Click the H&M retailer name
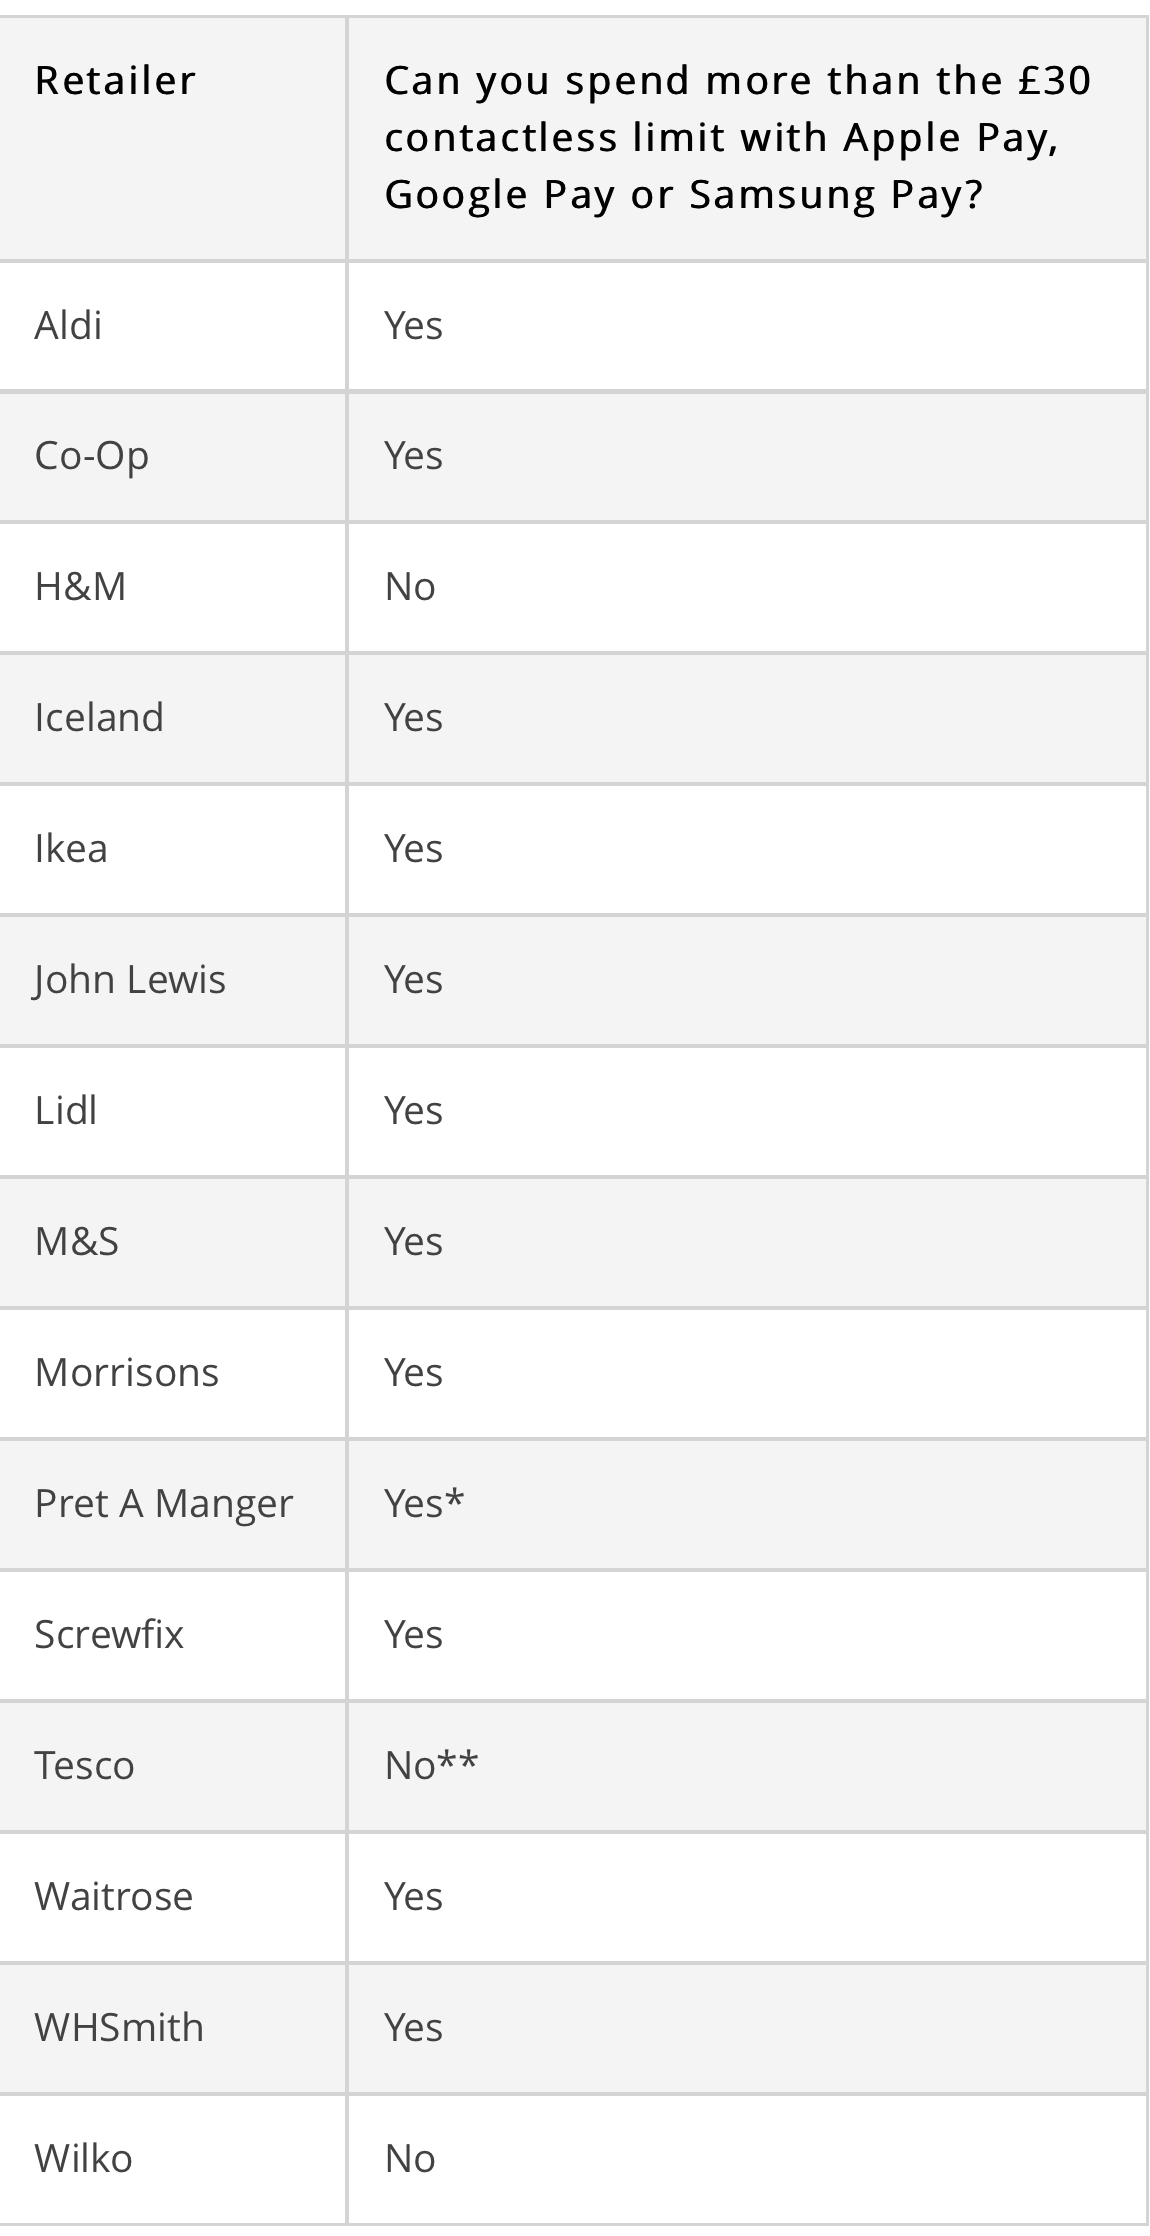This screenshot has width=1150, height=2236. [80, 587]
